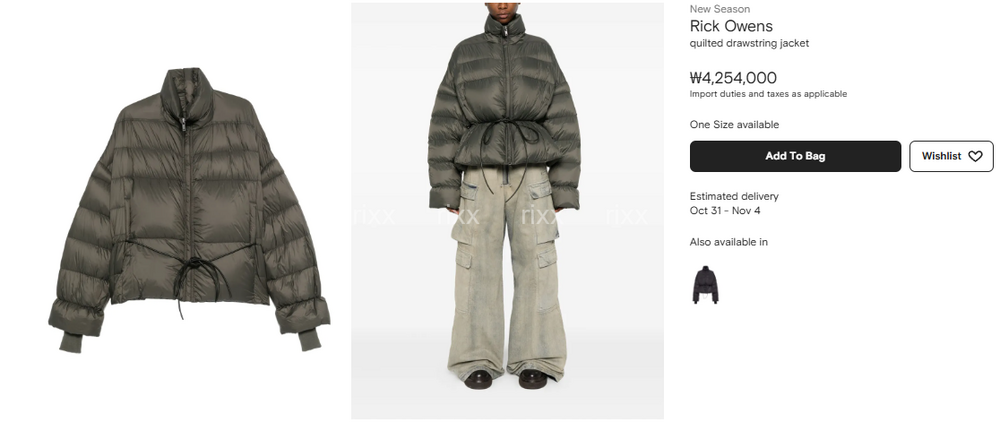
Task: Click the Oct 31 - Nov 4 date
Action: (725, 210)
